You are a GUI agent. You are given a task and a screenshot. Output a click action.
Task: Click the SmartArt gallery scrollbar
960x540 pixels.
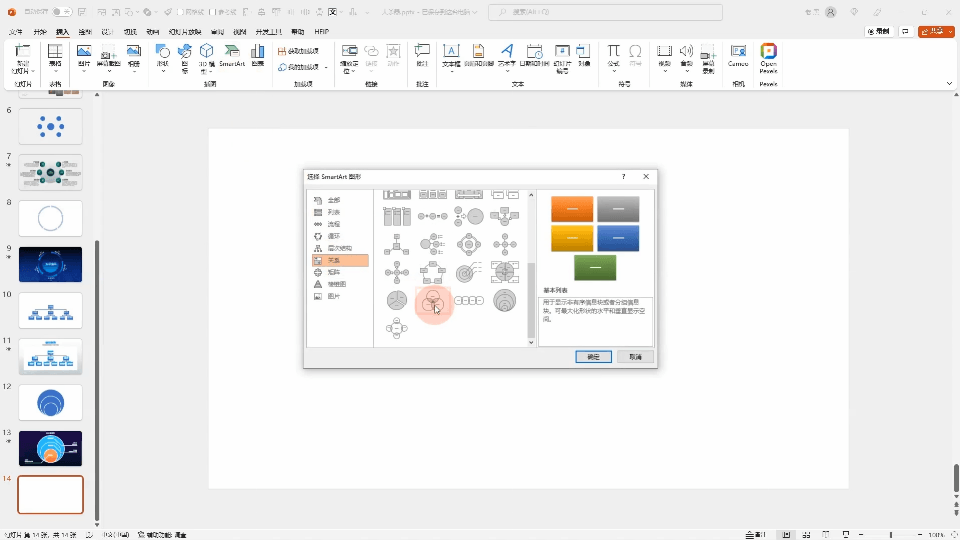[x=531, y=299]
